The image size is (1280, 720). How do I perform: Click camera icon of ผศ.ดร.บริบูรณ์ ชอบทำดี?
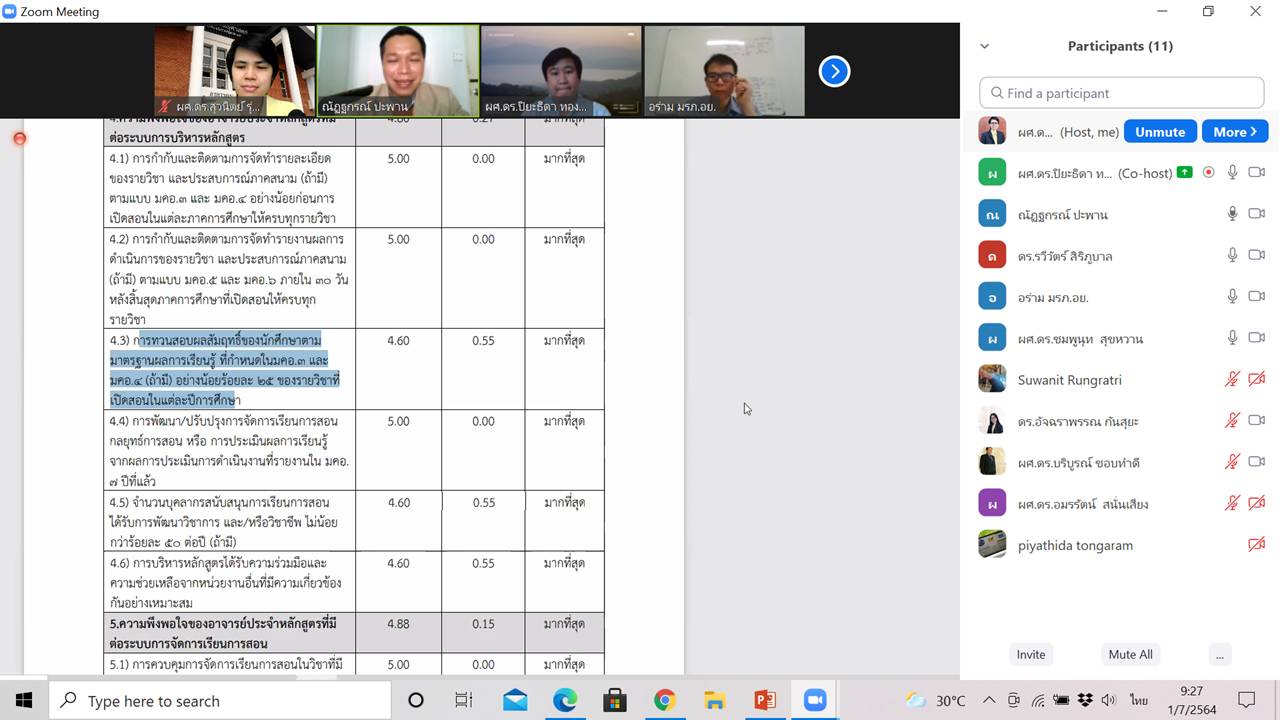click(x=1257, y=462)
